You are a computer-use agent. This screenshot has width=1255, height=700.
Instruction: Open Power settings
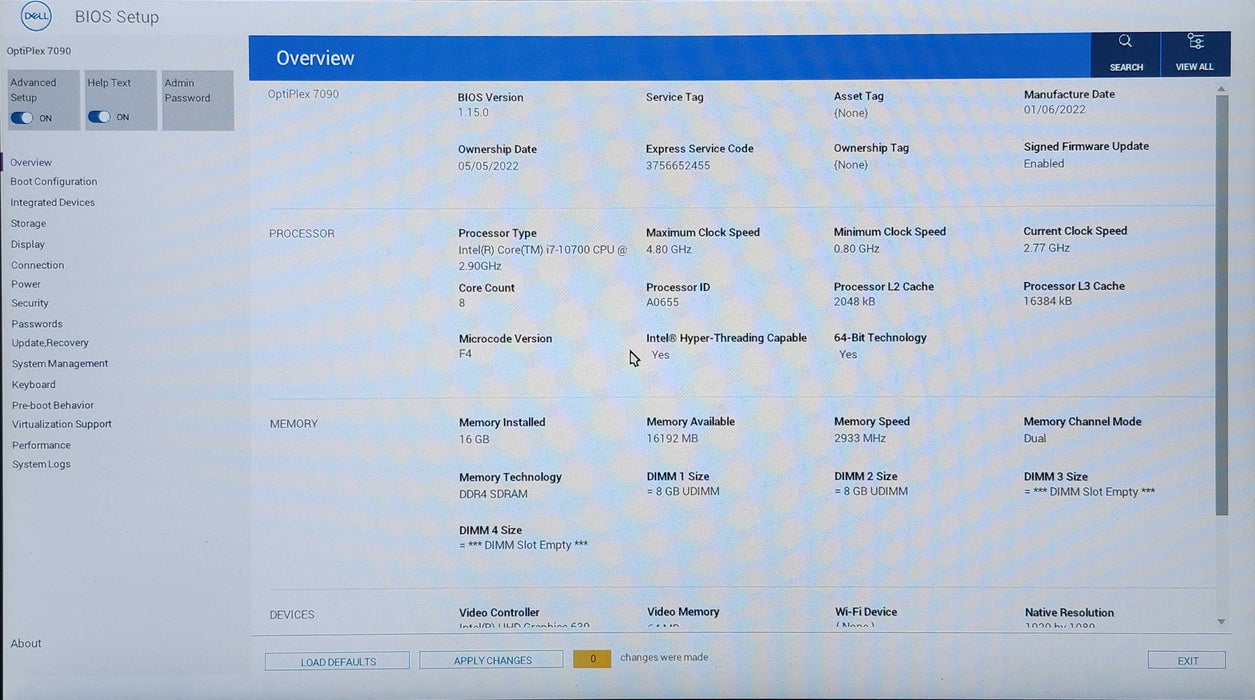26,285
